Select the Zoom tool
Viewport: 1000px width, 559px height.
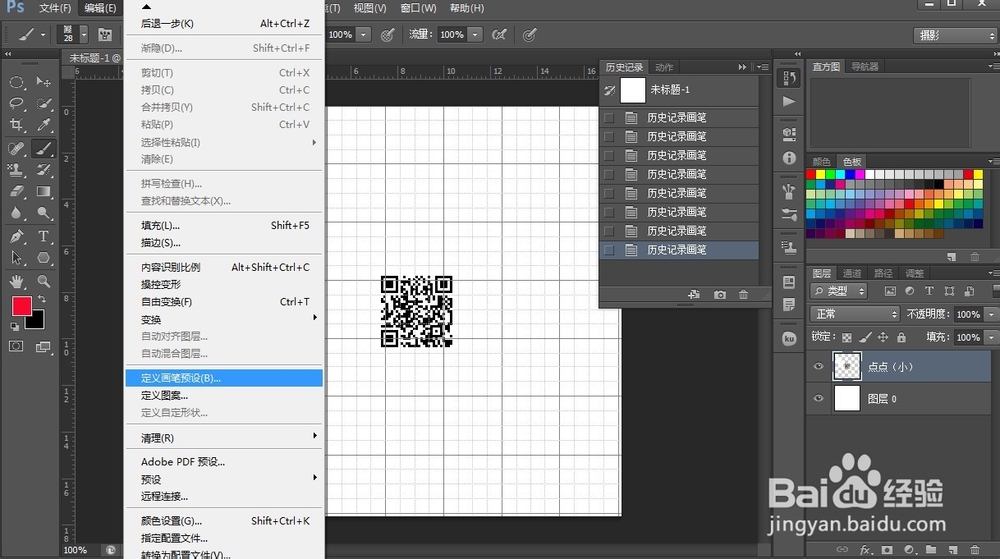click(43, 281)
